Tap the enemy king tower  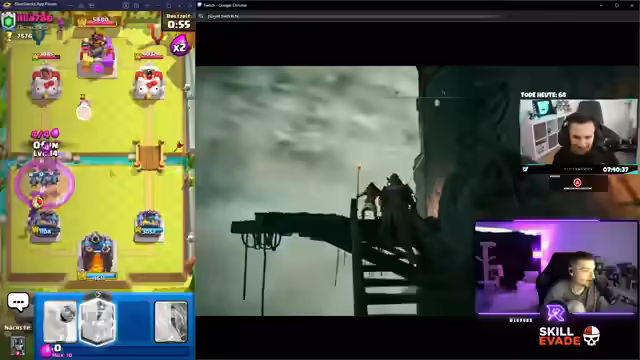(97, 55)
